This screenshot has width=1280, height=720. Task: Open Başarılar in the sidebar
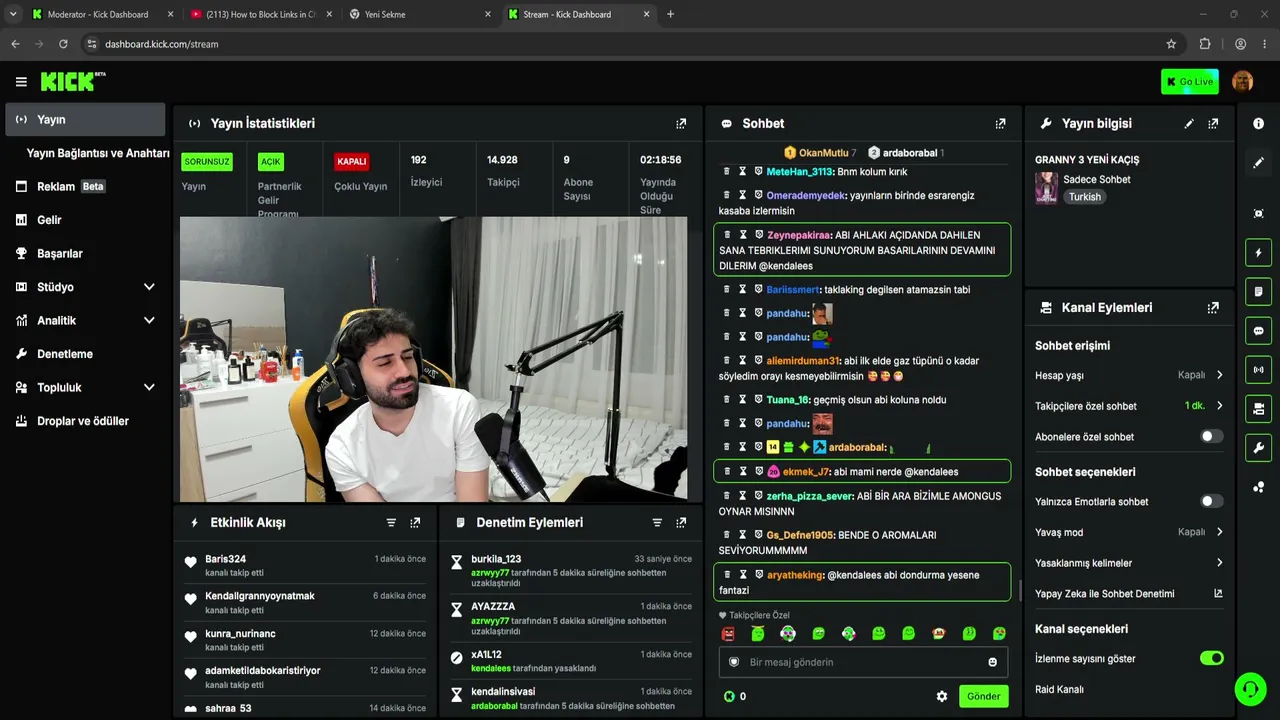pos(85,254)
